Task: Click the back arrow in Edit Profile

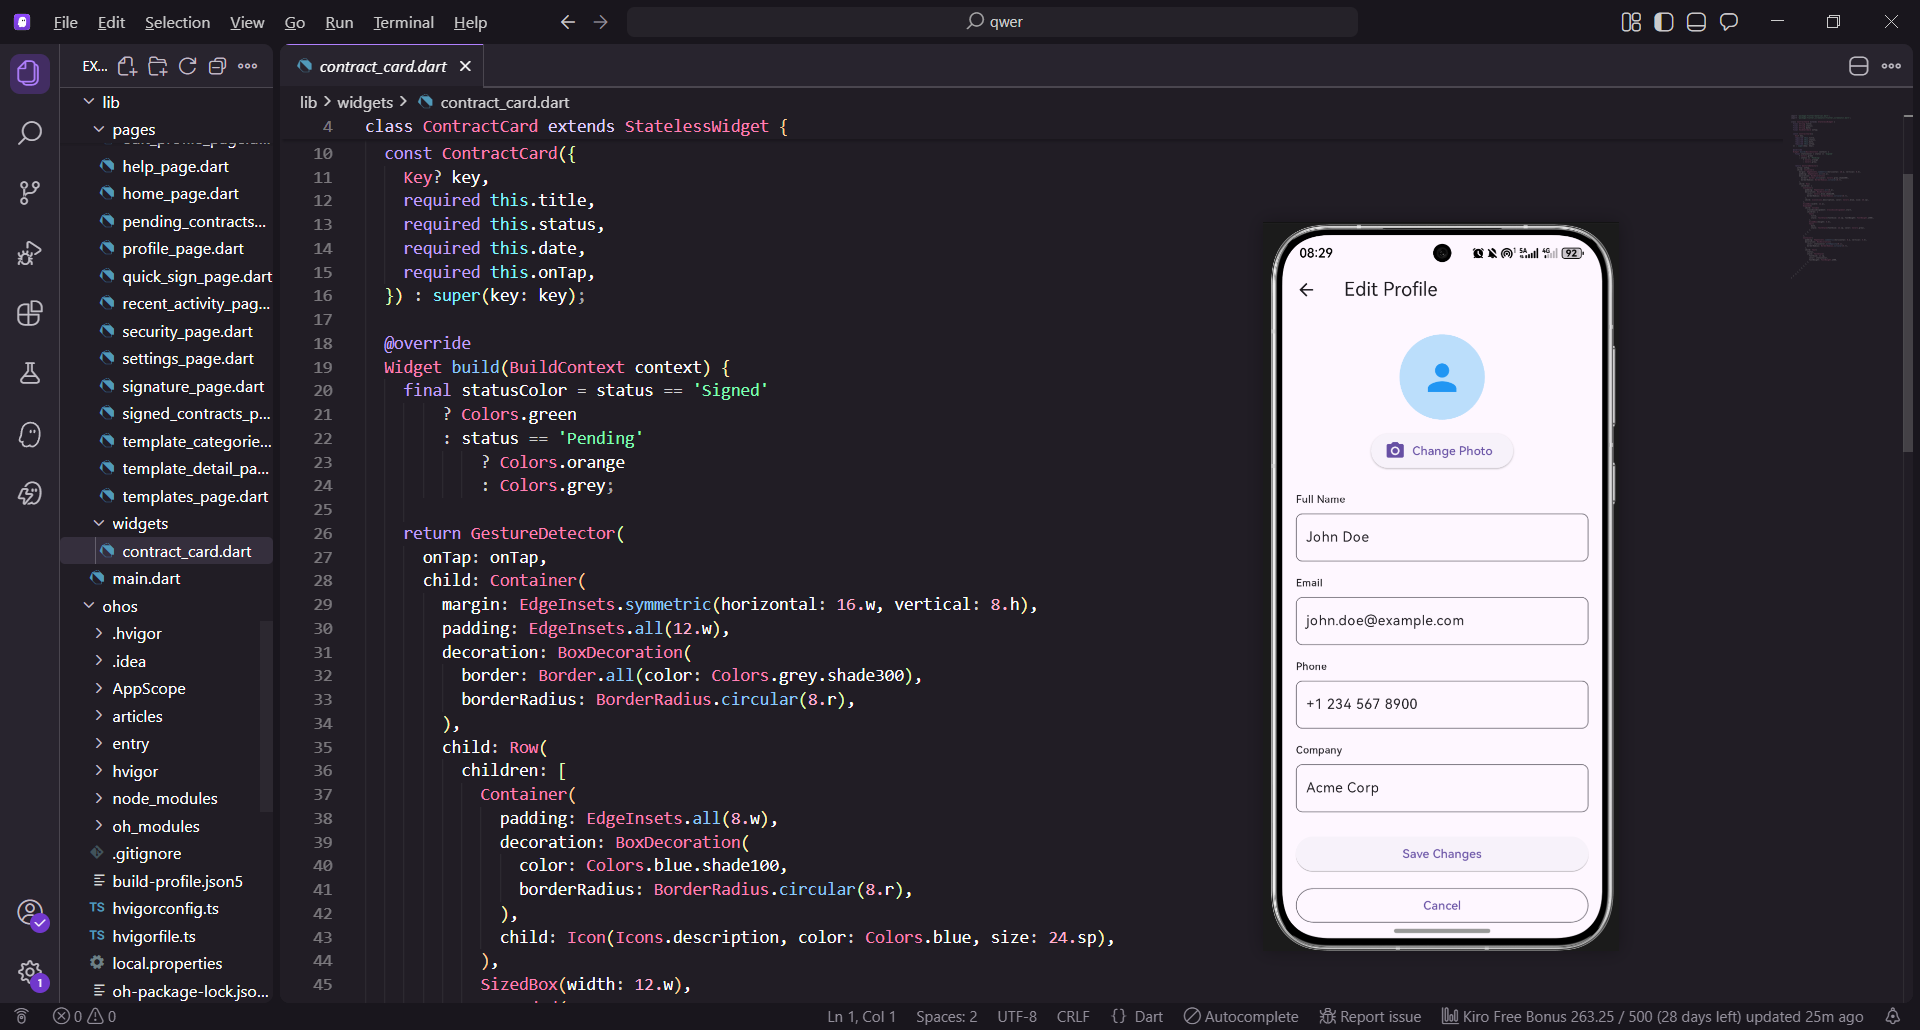Action: (1306, 290)
